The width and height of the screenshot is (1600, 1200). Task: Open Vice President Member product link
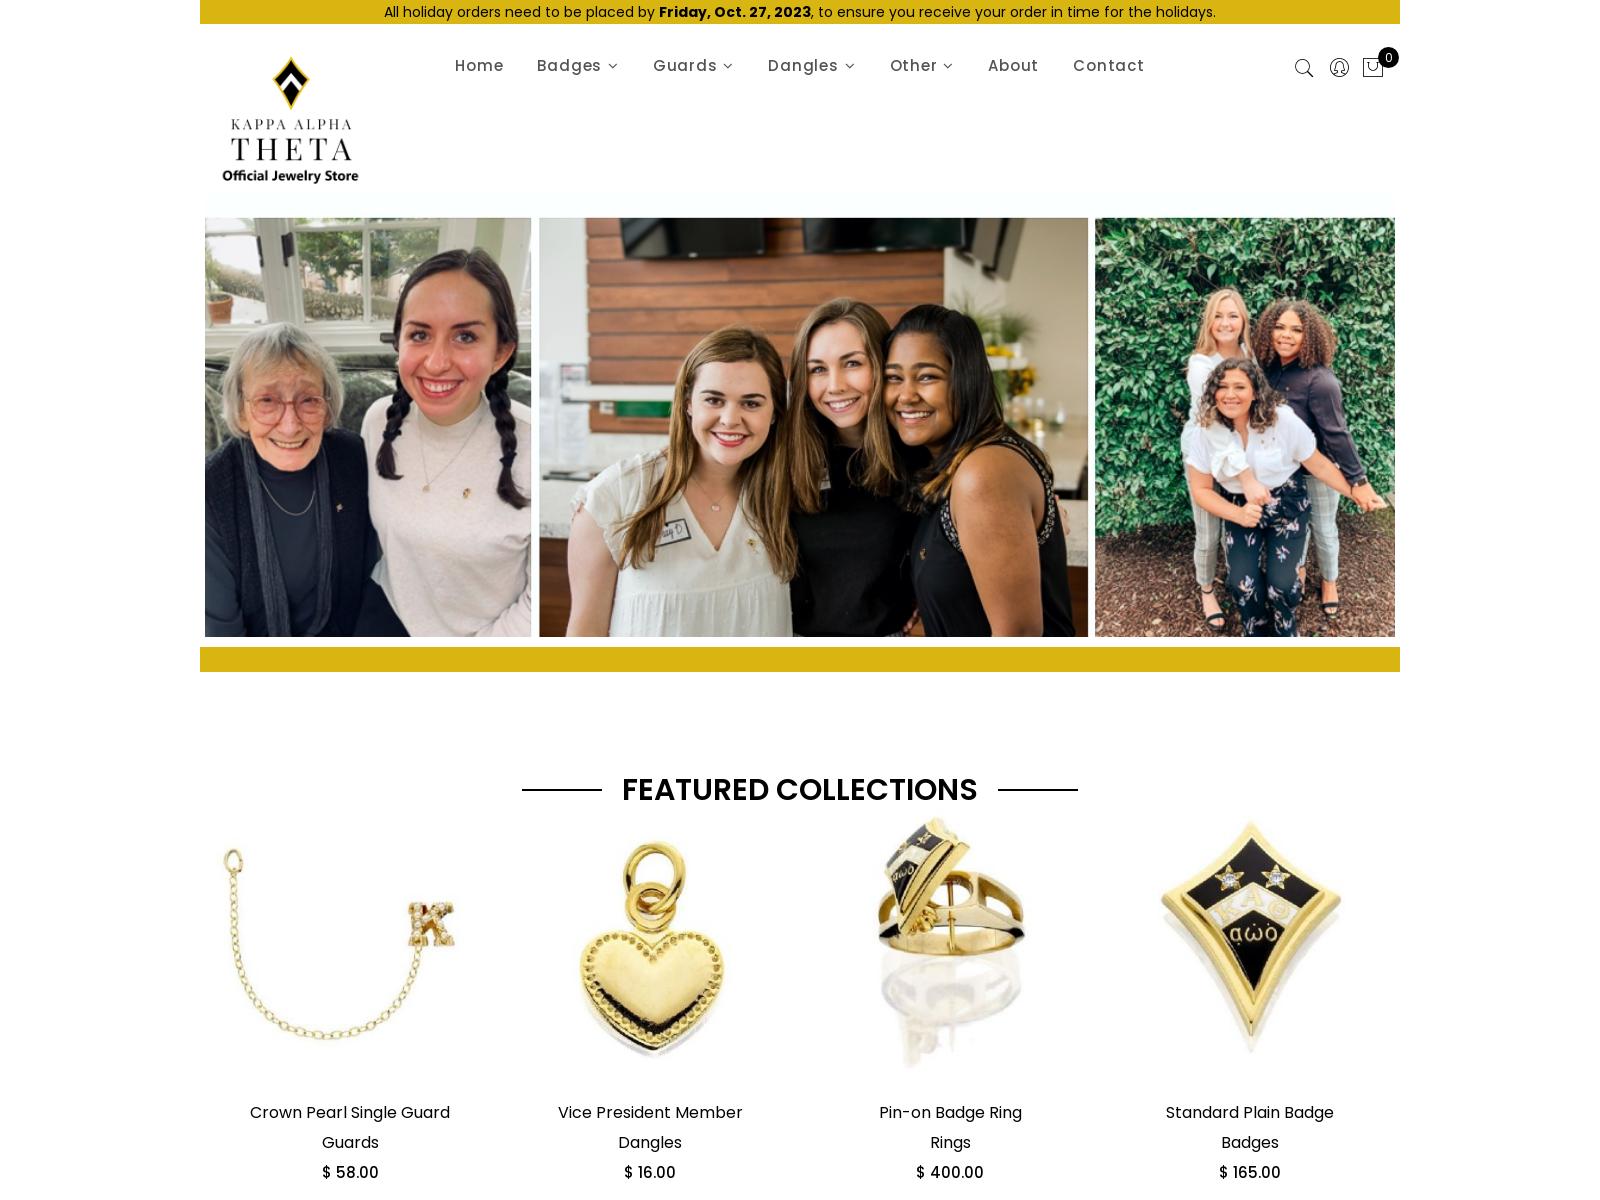click(x=650, y=1112)
